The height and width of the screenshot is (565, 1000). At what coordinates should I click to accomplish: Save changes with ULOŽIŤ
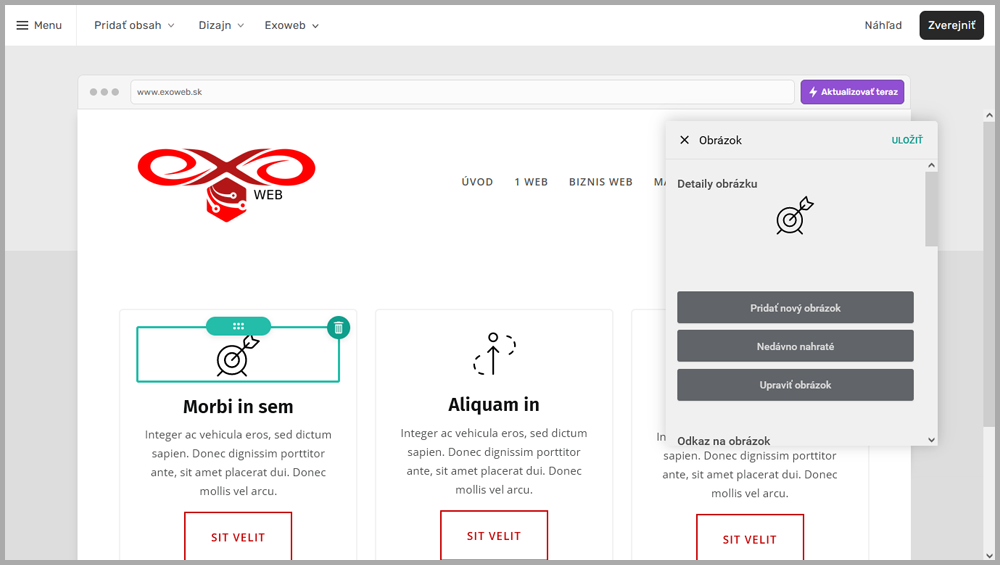(x=907, y=140)
